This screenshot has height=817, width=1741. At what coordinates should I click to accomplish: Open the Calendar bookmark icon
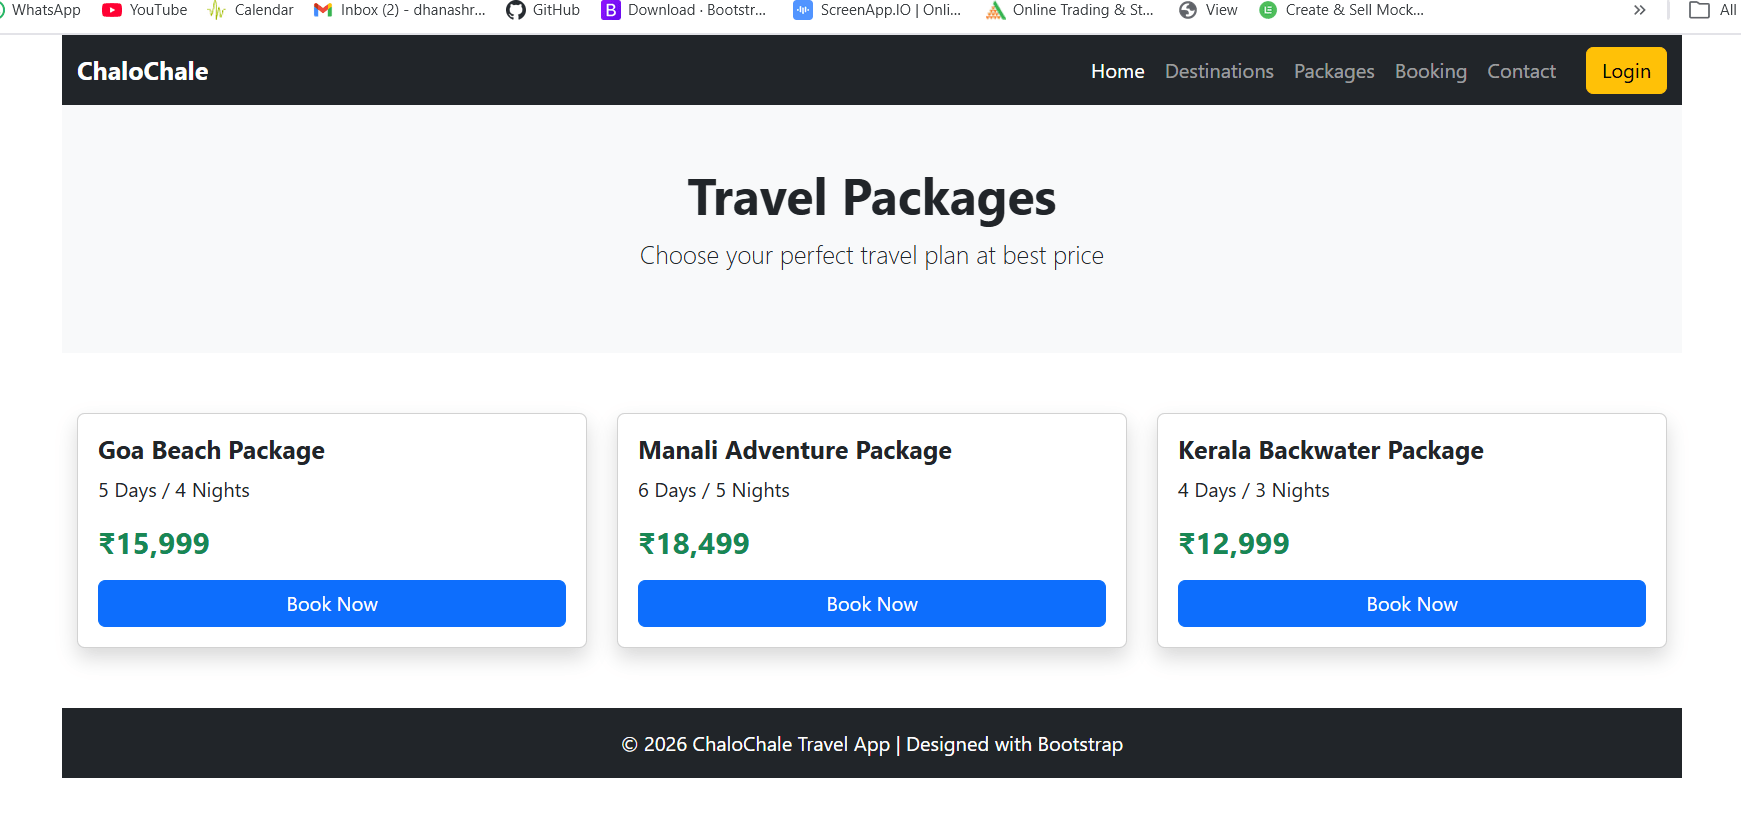point(216,10)
